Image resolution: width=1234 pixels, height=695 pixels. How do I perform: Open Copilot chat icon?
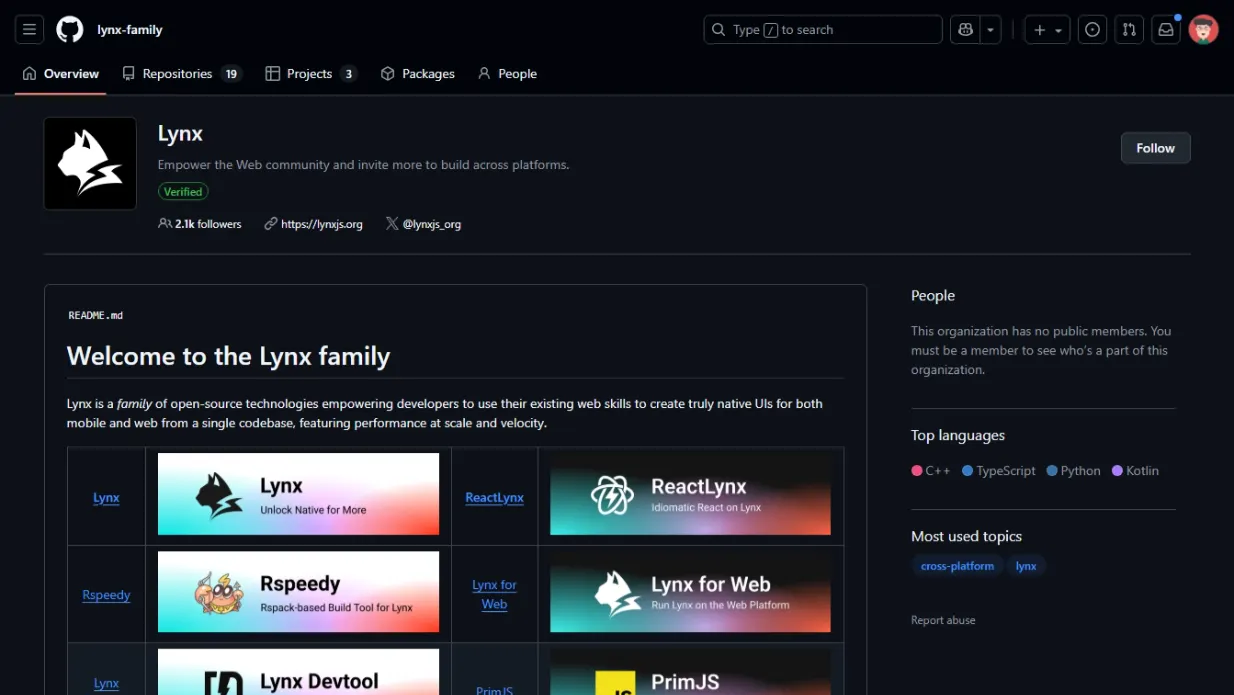[x=965, y=30]
